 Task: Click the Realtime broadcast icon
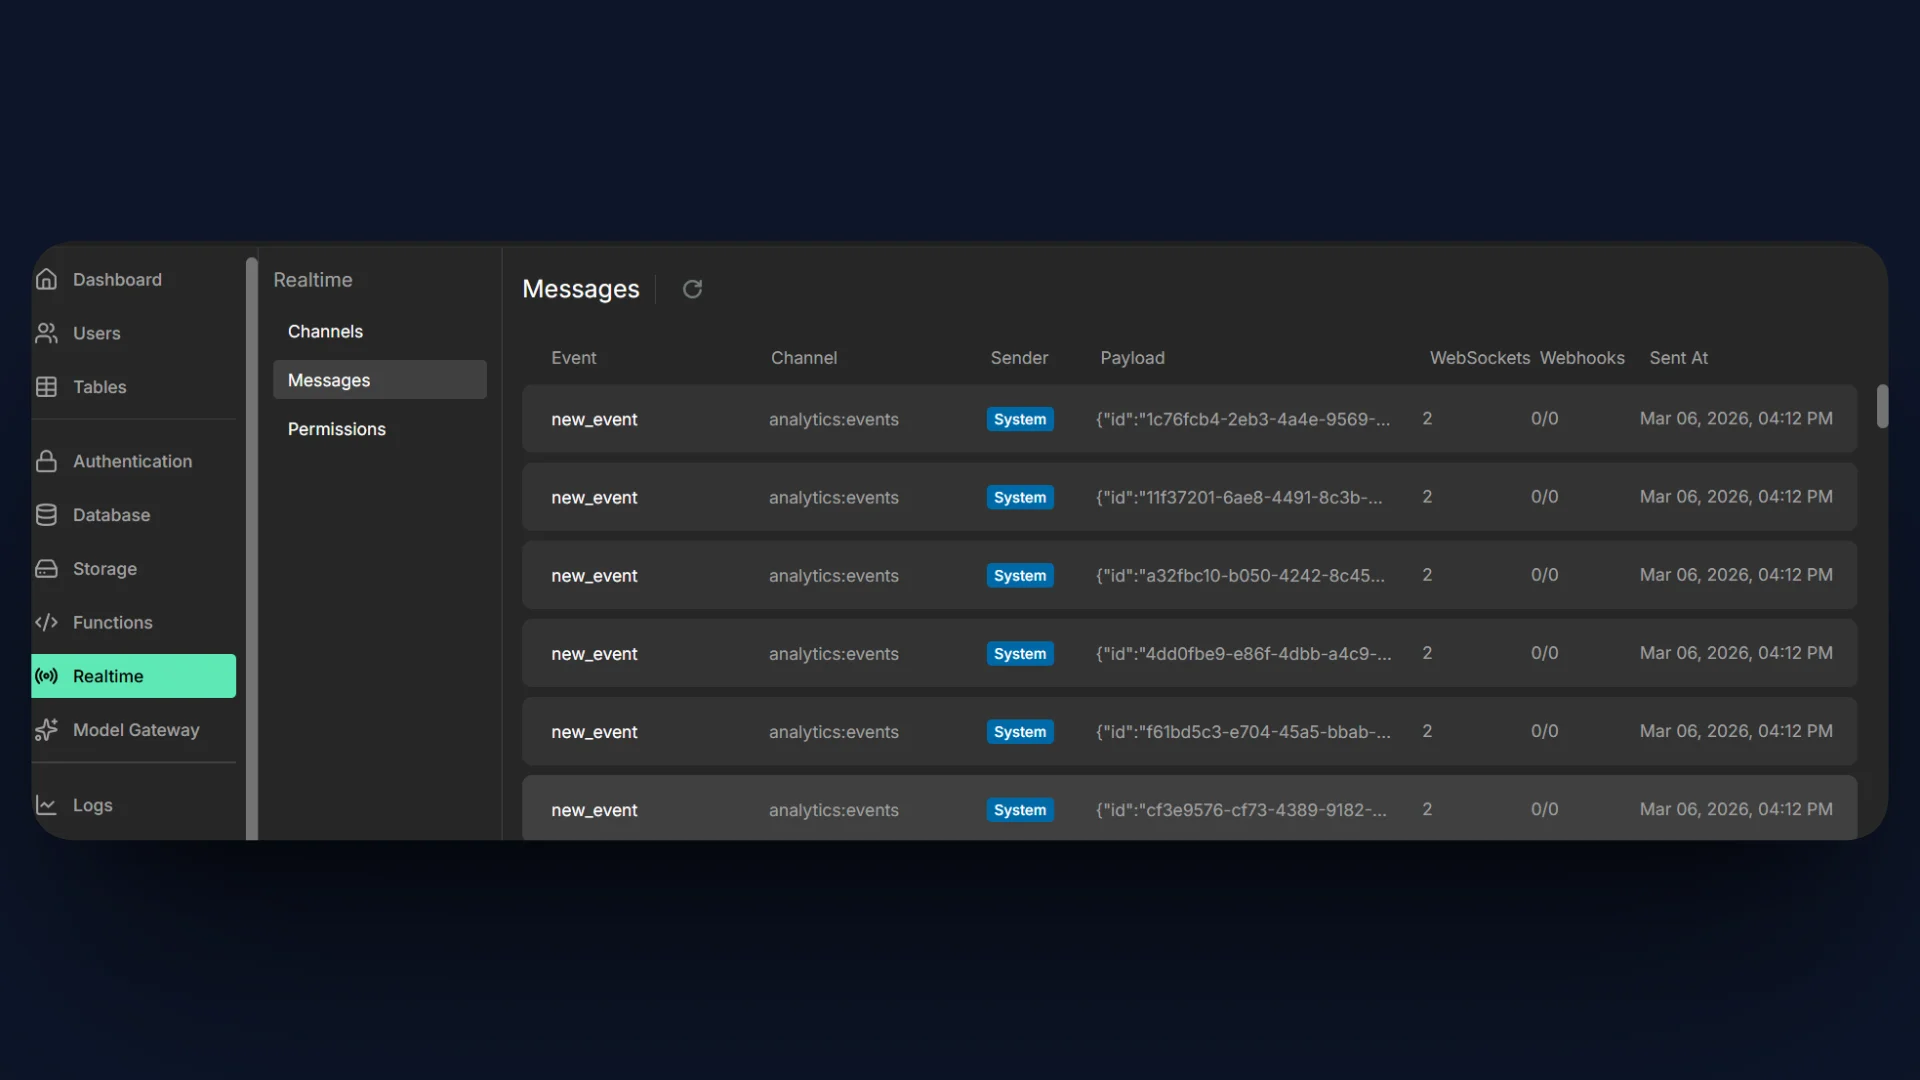point(46,676)
